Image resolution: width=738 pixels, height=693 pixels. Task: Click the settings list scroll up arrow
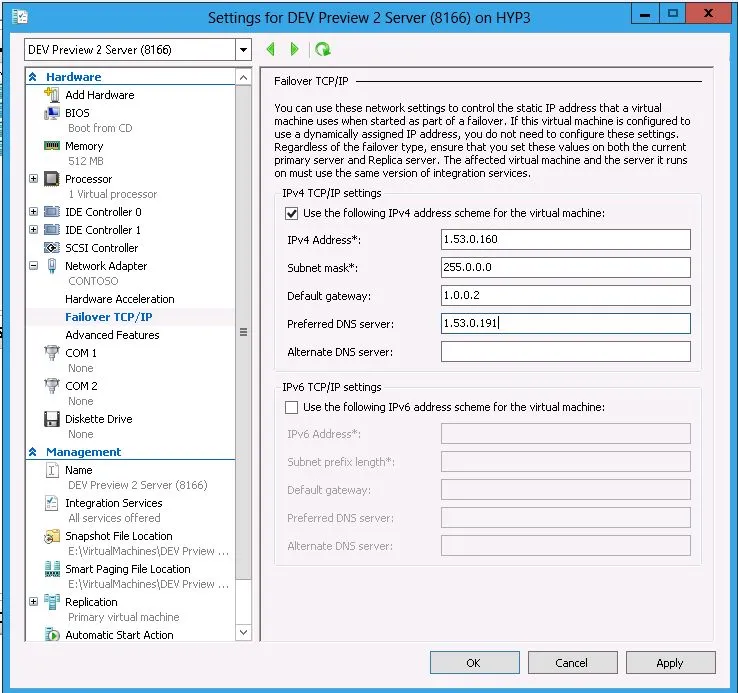point(243,77)
